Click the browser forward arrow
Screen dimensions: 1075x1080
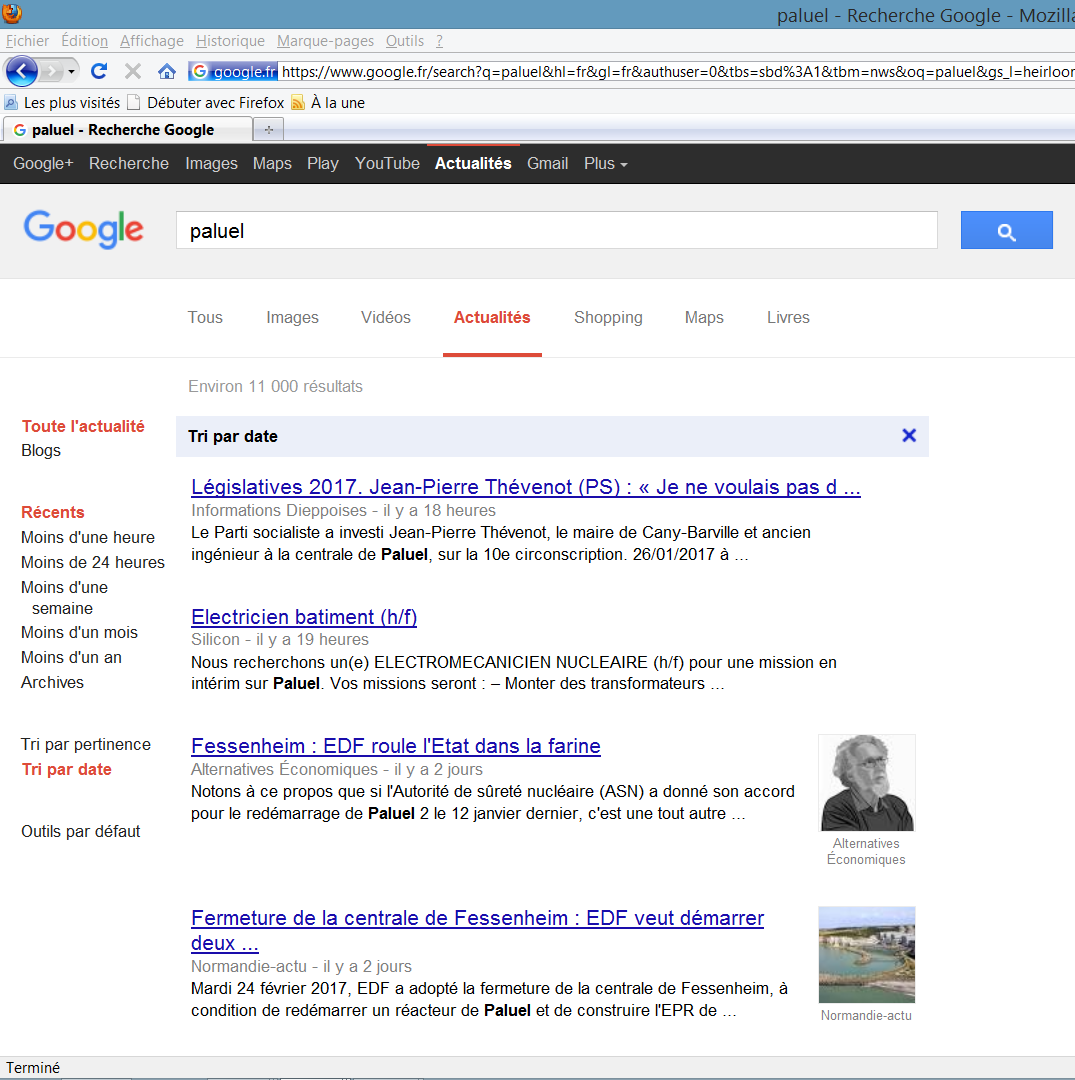coord(52,71)
